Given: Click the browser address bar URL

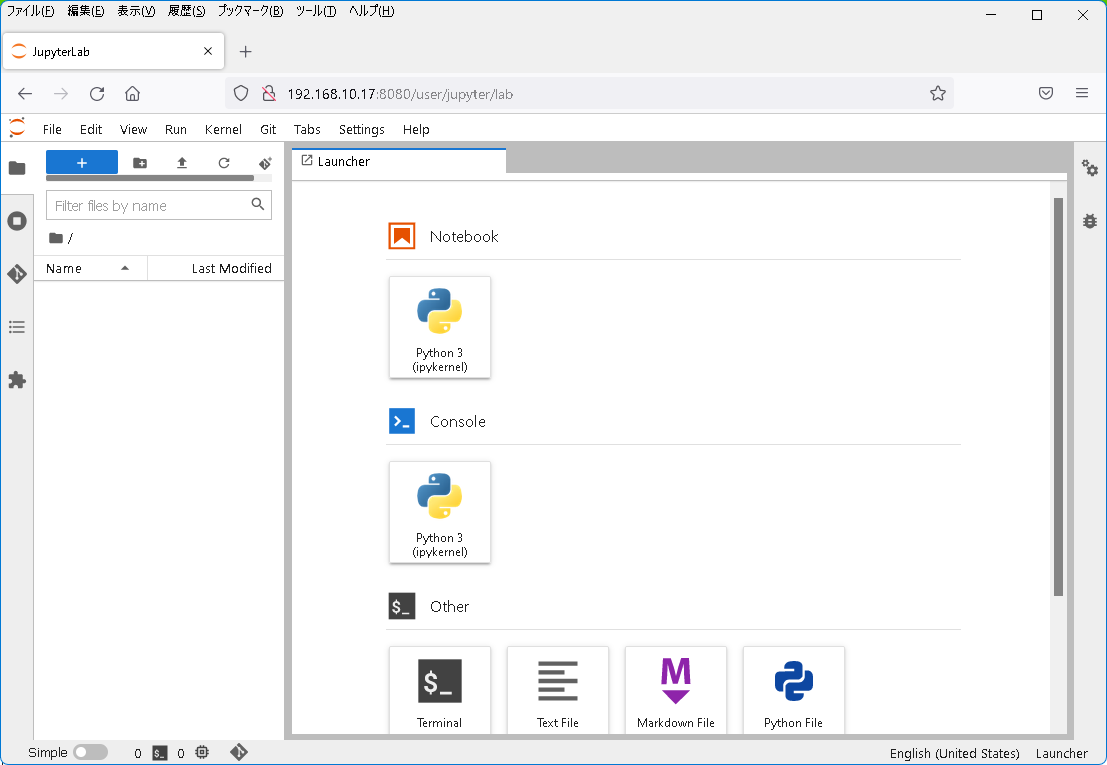Looking at the screenshot, I should click(x=400, y=94).
